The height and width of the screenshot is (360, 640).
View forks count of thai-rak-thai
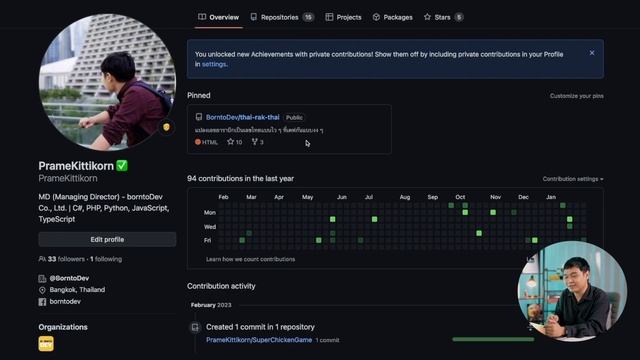pos(258,142)
